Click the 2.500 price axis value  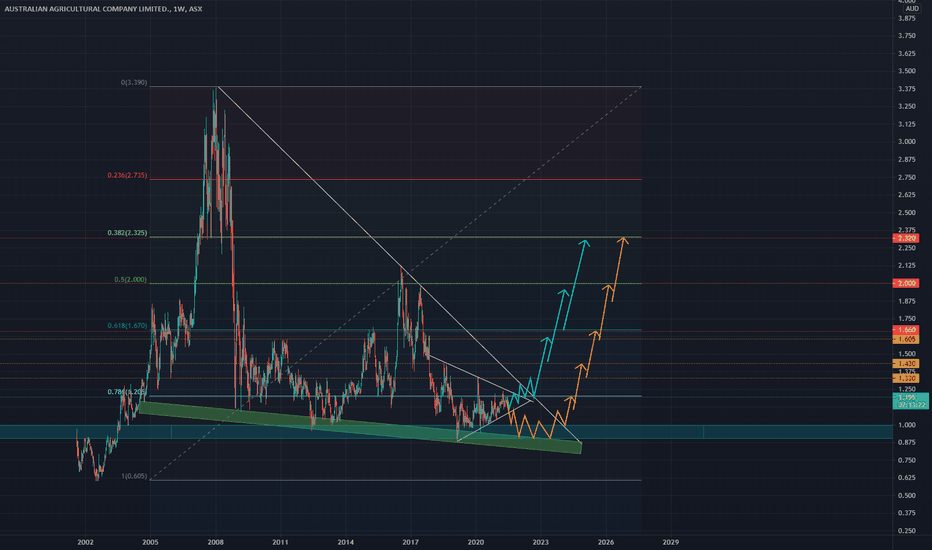906,213
